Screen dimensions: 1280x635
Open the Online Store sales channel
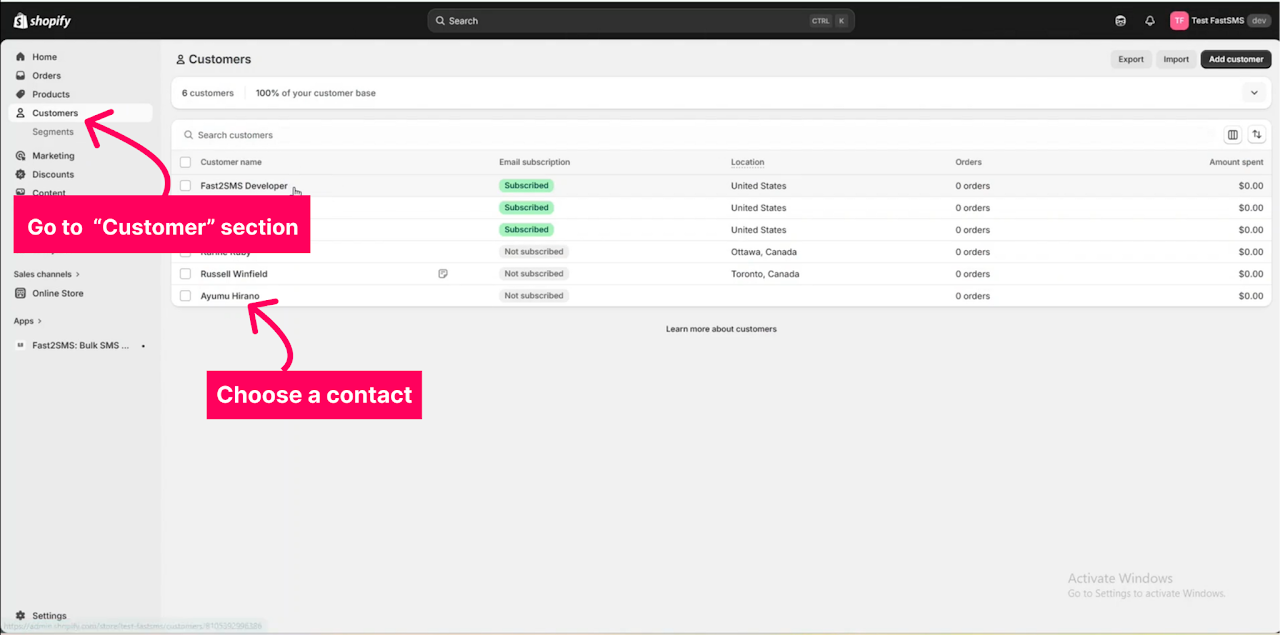pos(57,293)
